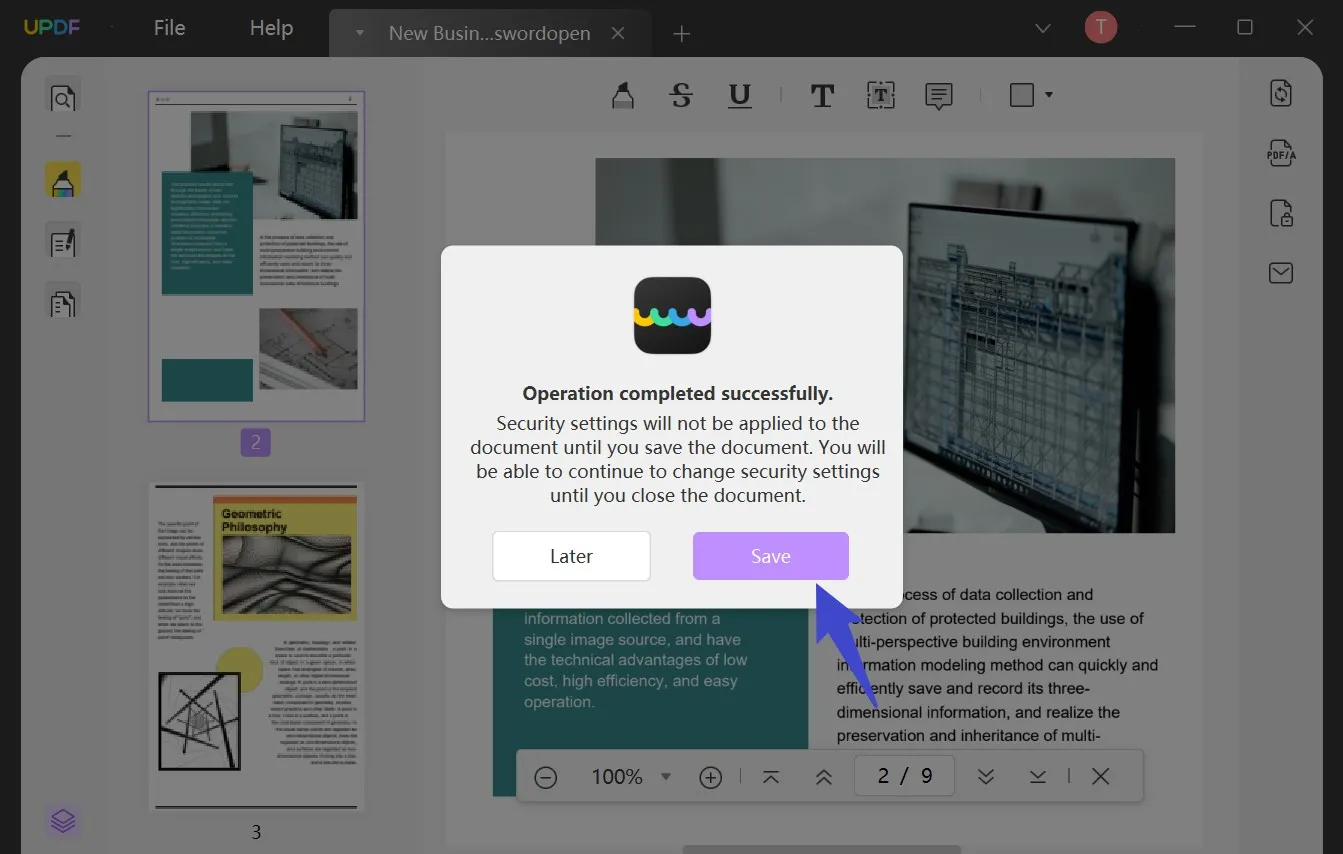Go to the previous page
1343x854 pixels.
[824, 777]
